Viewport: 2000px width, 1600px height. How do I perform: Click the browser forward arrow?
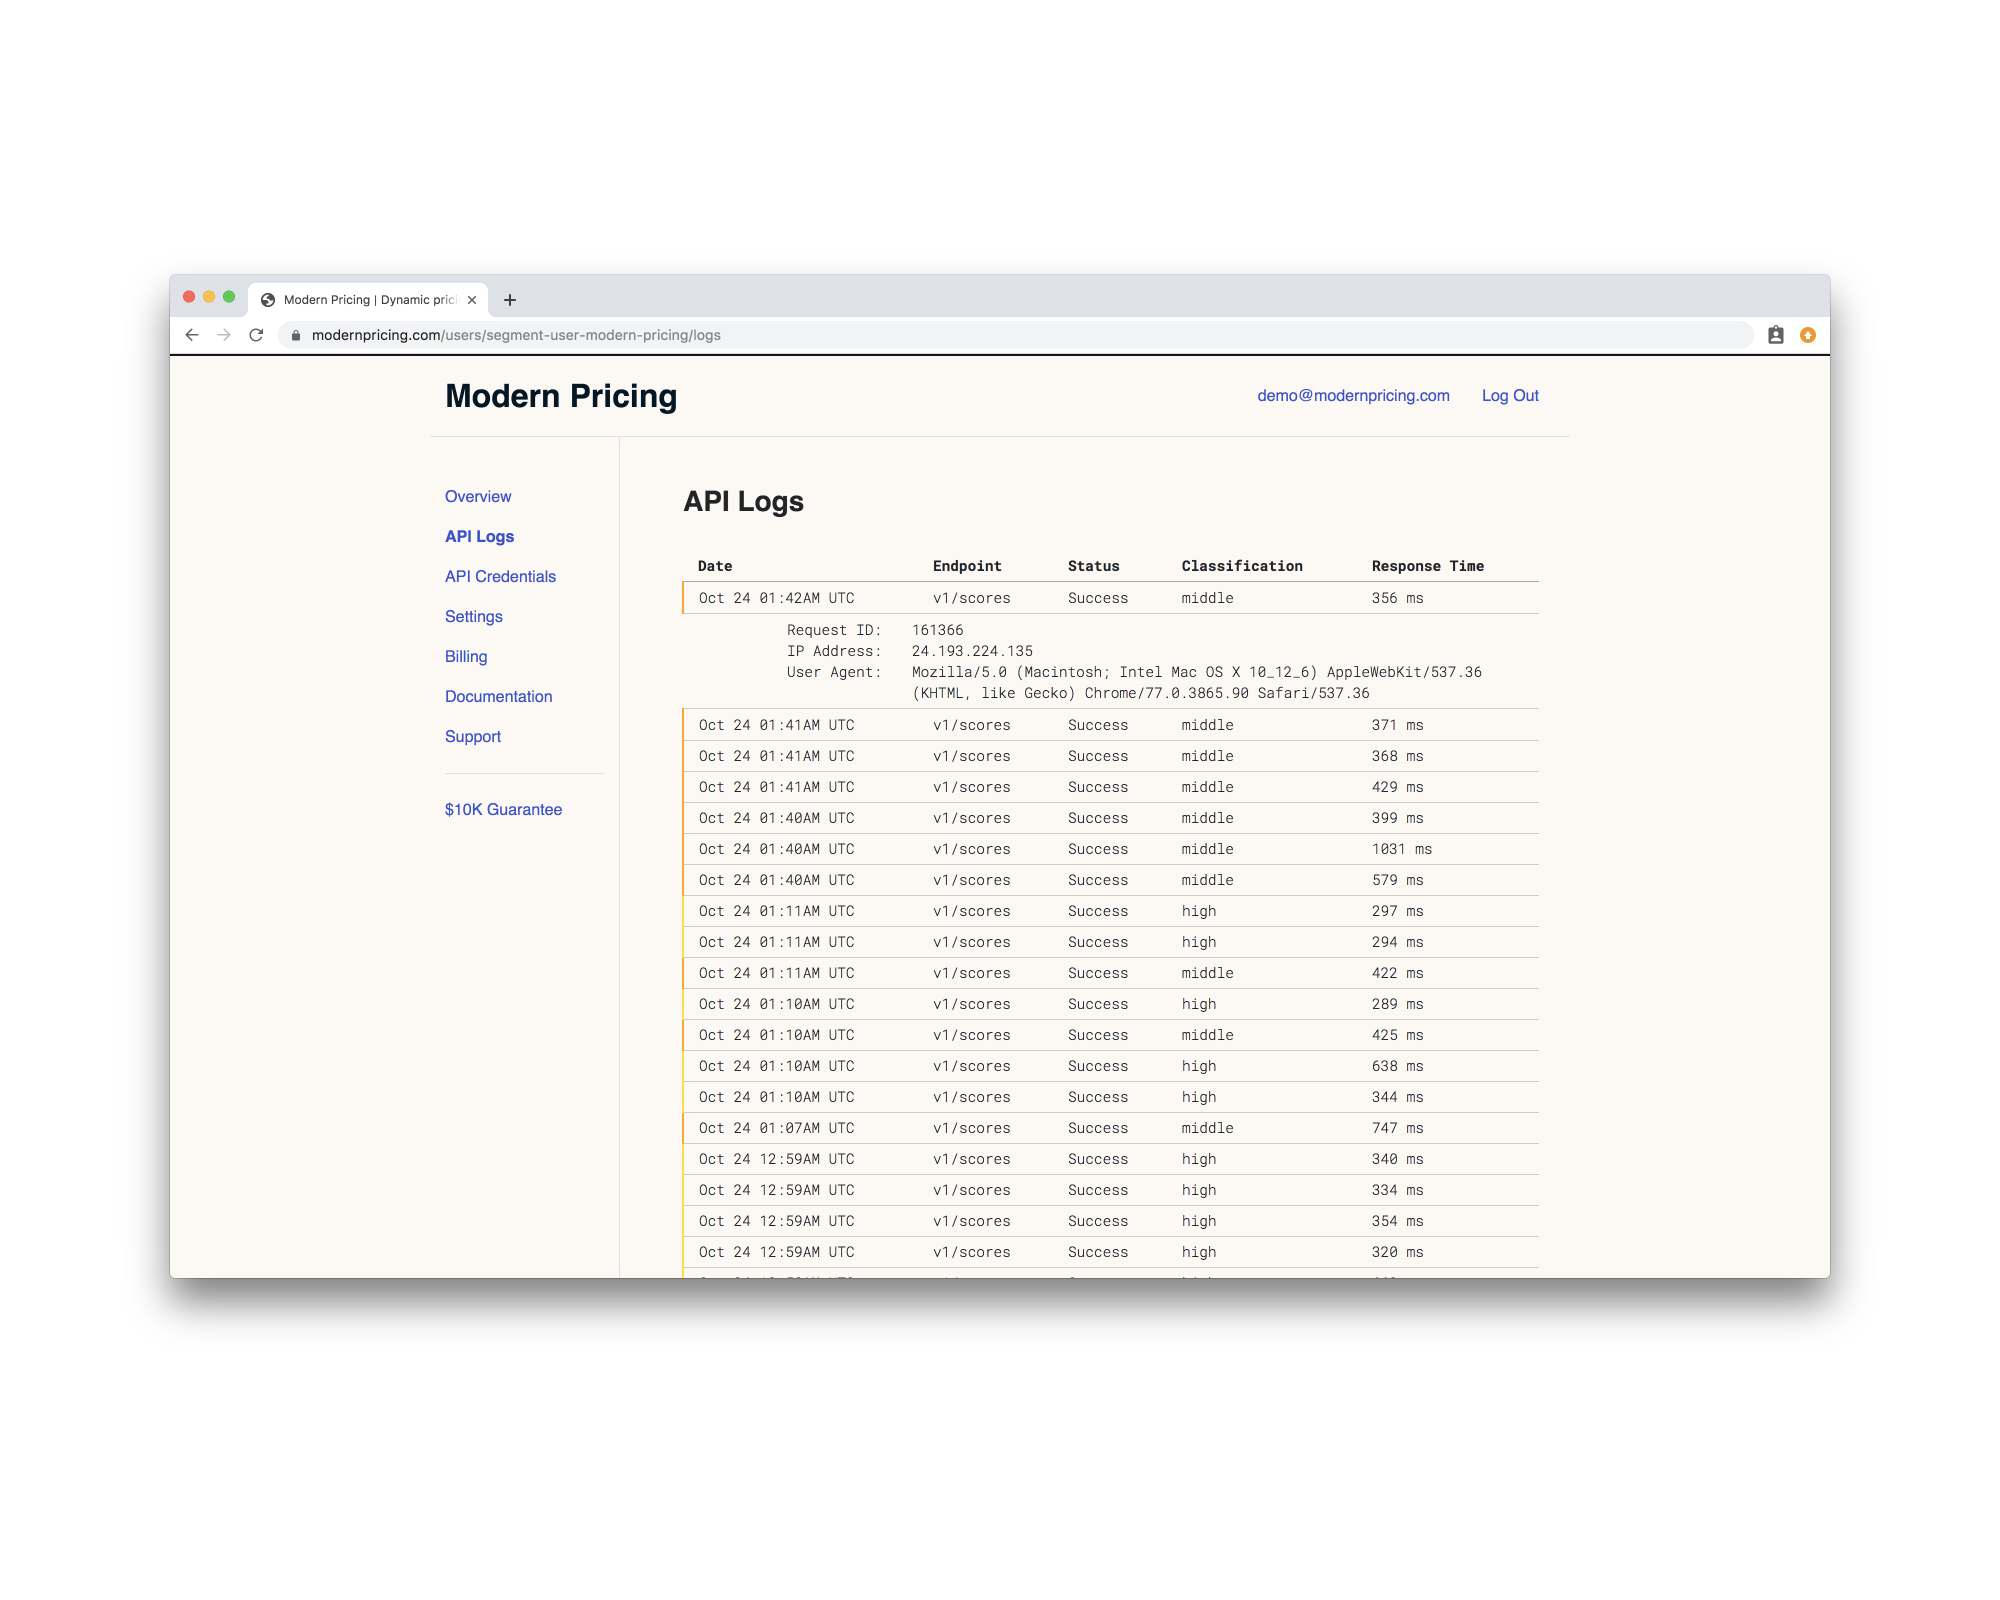(x=224, y=335)
